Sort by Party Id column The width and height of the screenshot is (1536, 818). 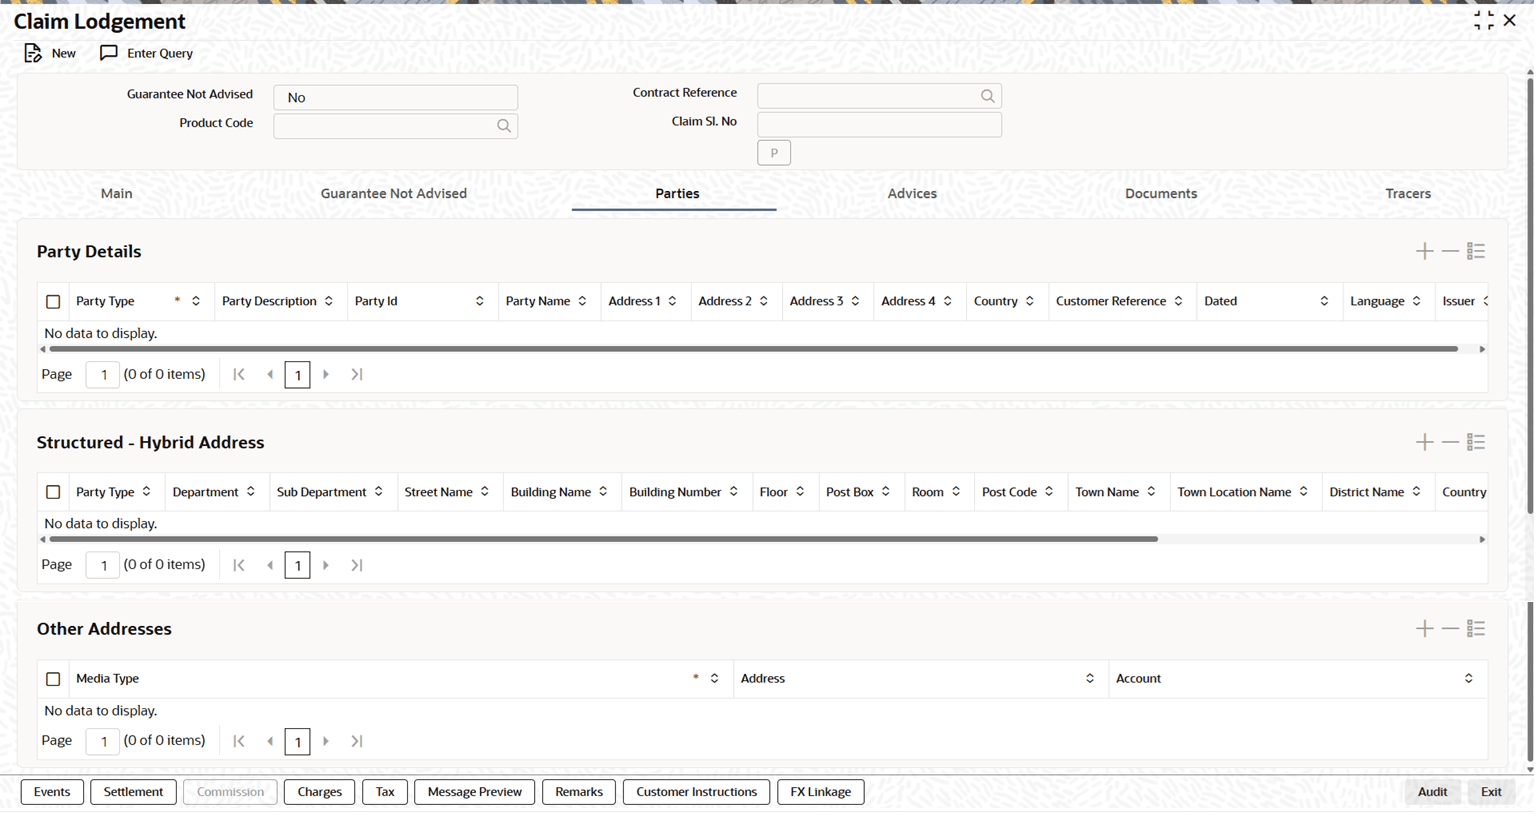click(x=480, y=301)
